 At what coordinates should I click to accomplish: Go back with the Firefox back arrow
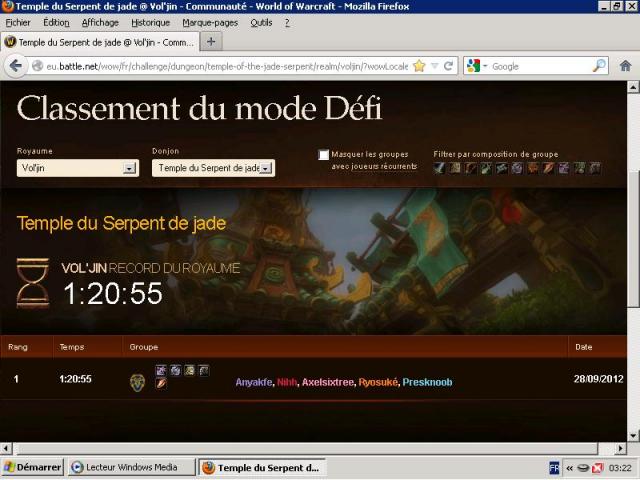16,66
